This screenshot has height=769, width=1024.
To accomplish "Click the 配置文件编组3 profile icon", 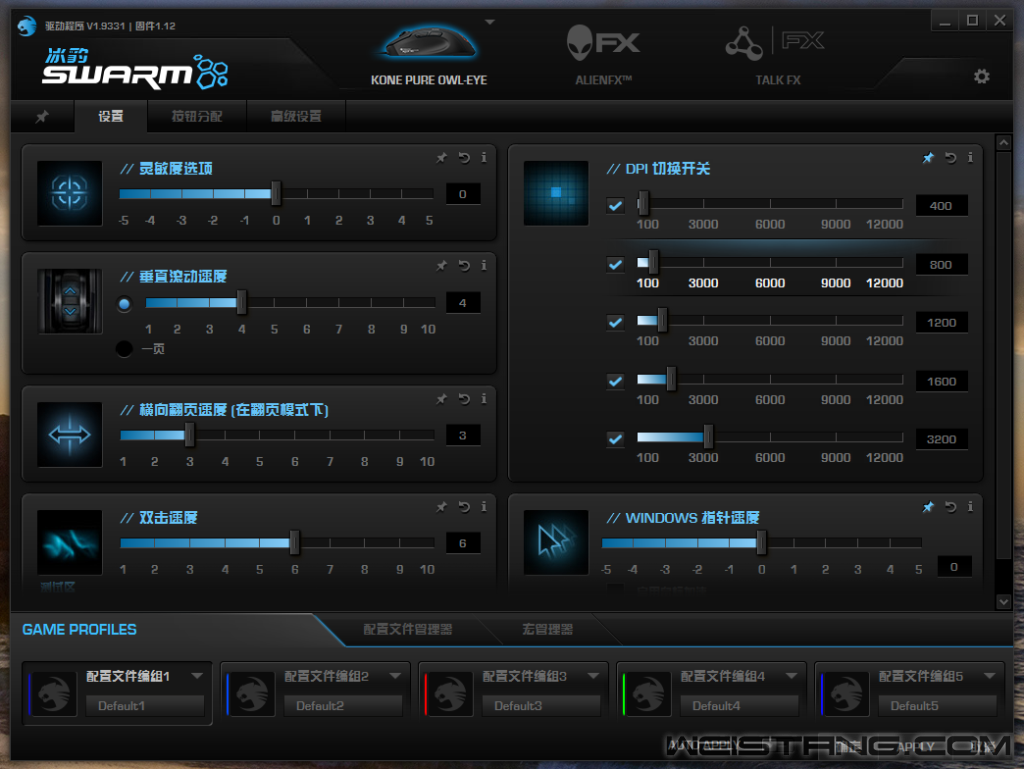I will coord(449,693).
